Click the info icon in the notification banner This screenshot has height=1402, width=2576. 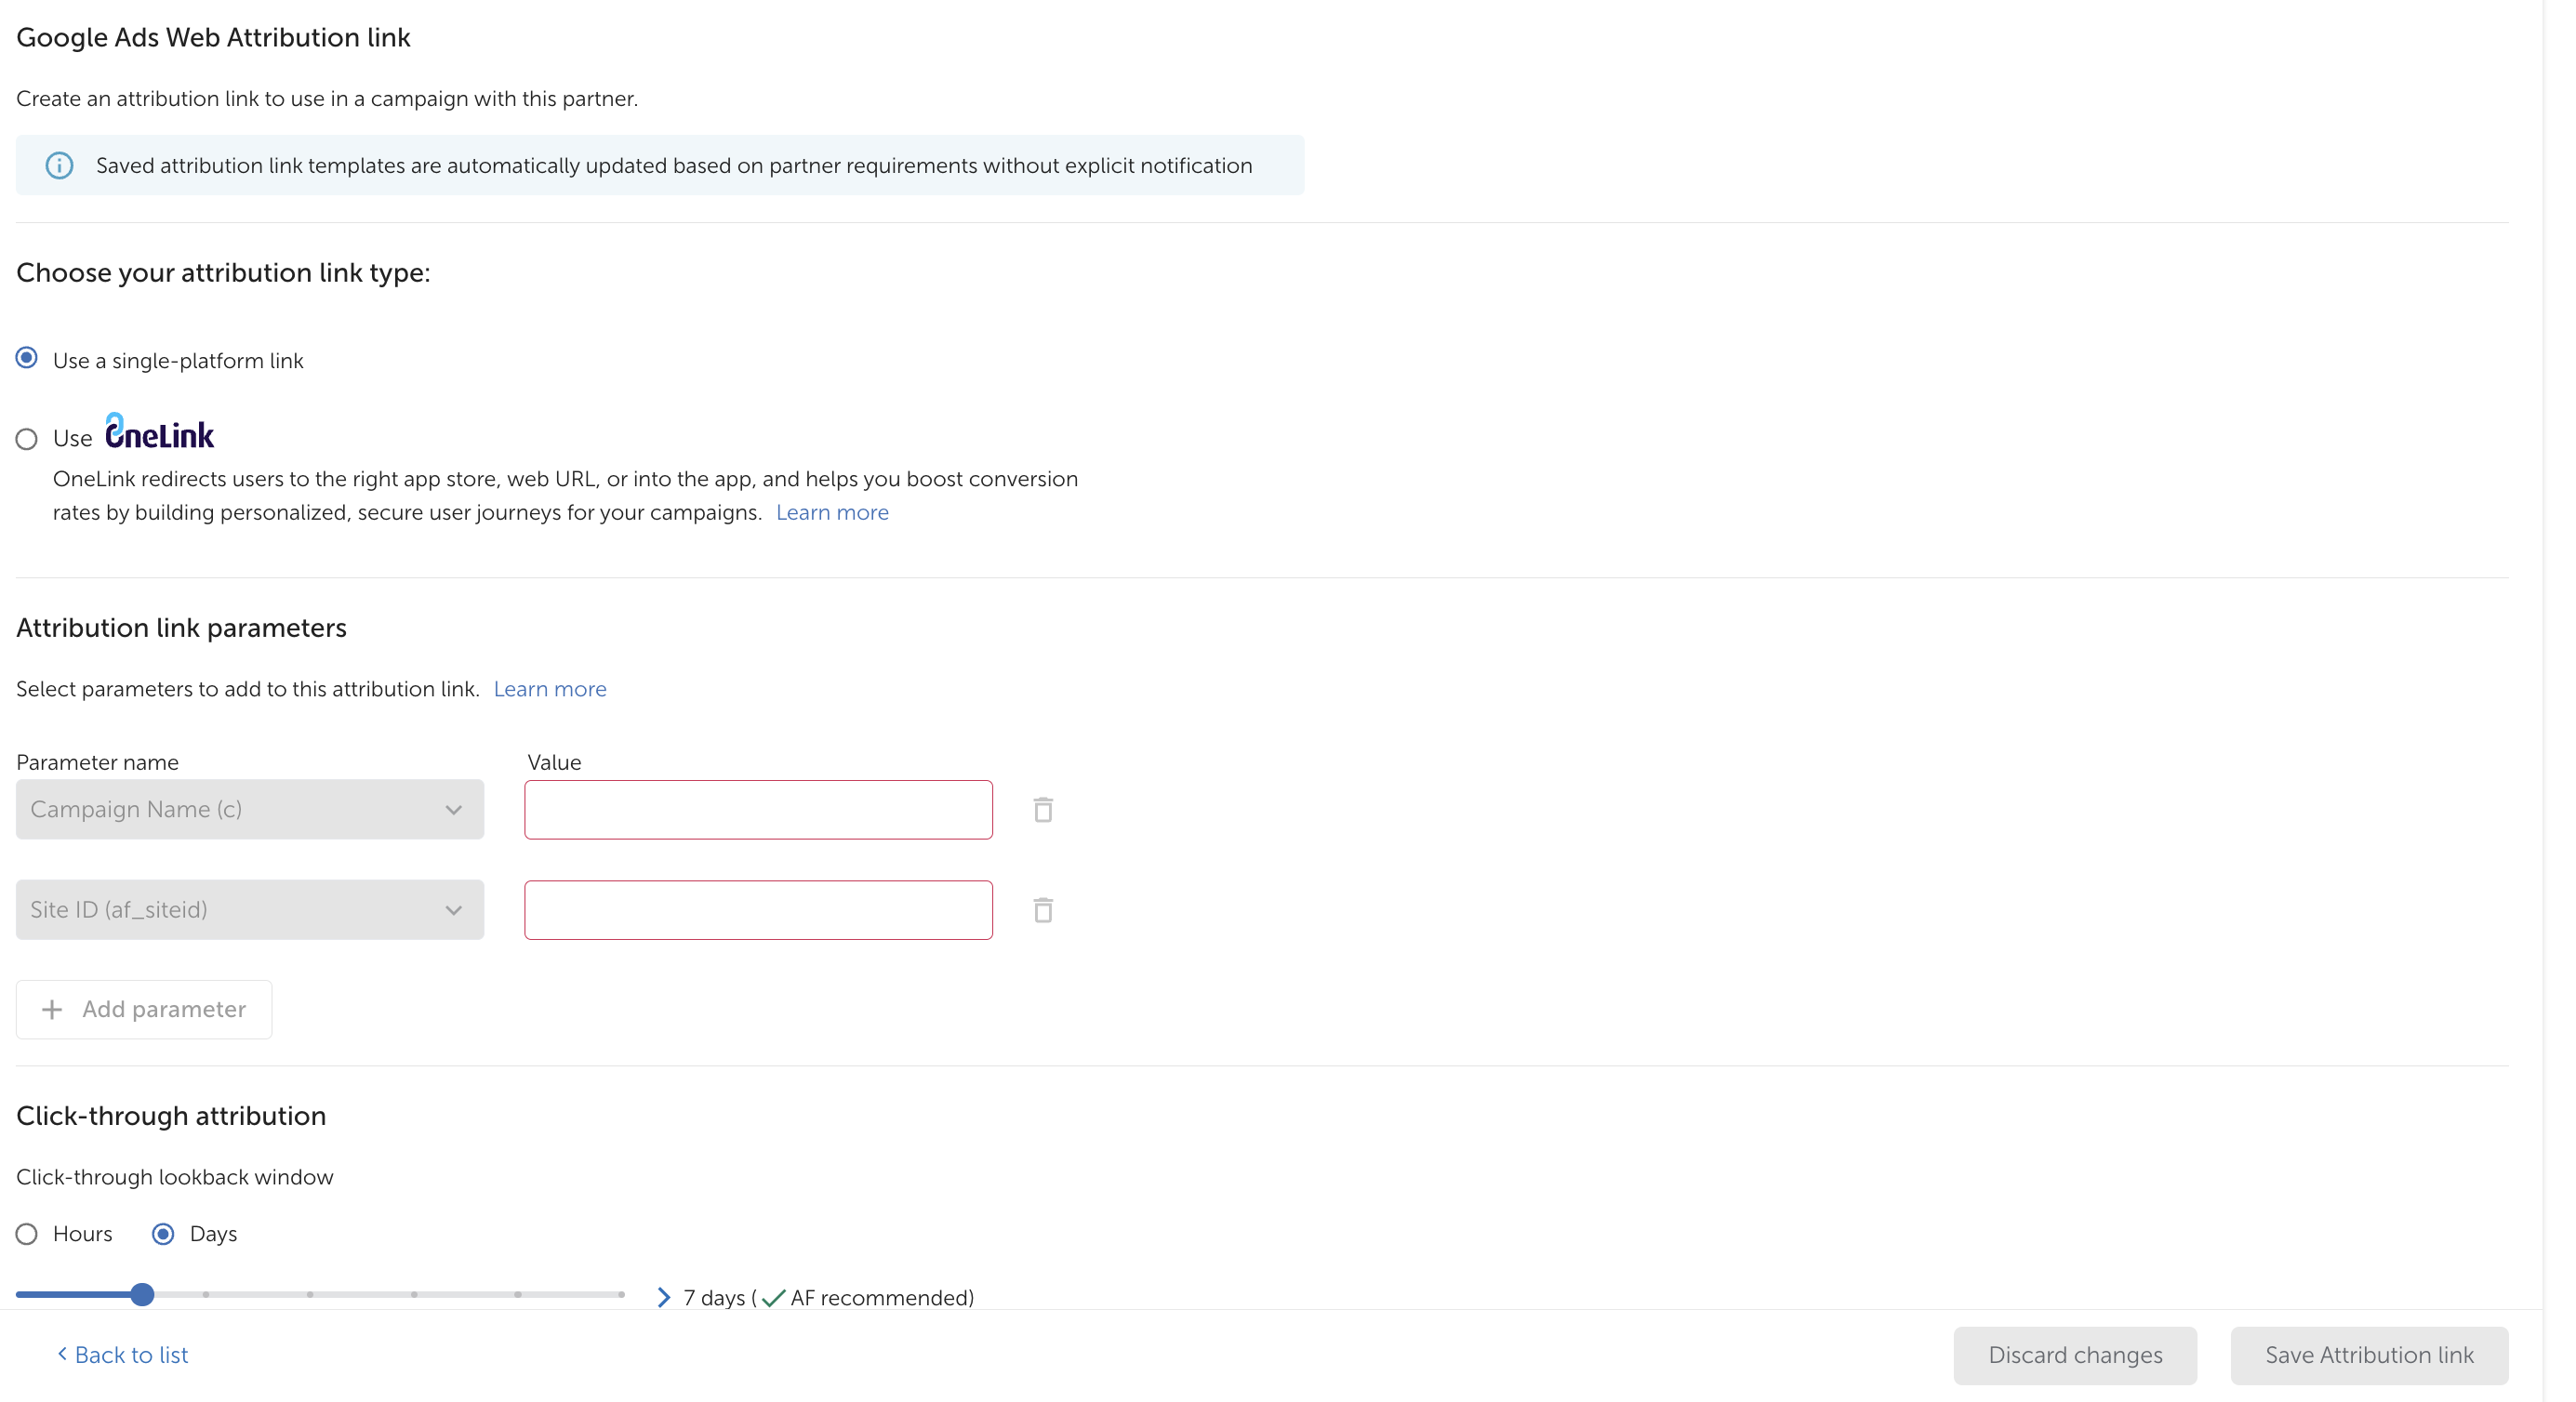pyautogui.click(x=59, y=165)
